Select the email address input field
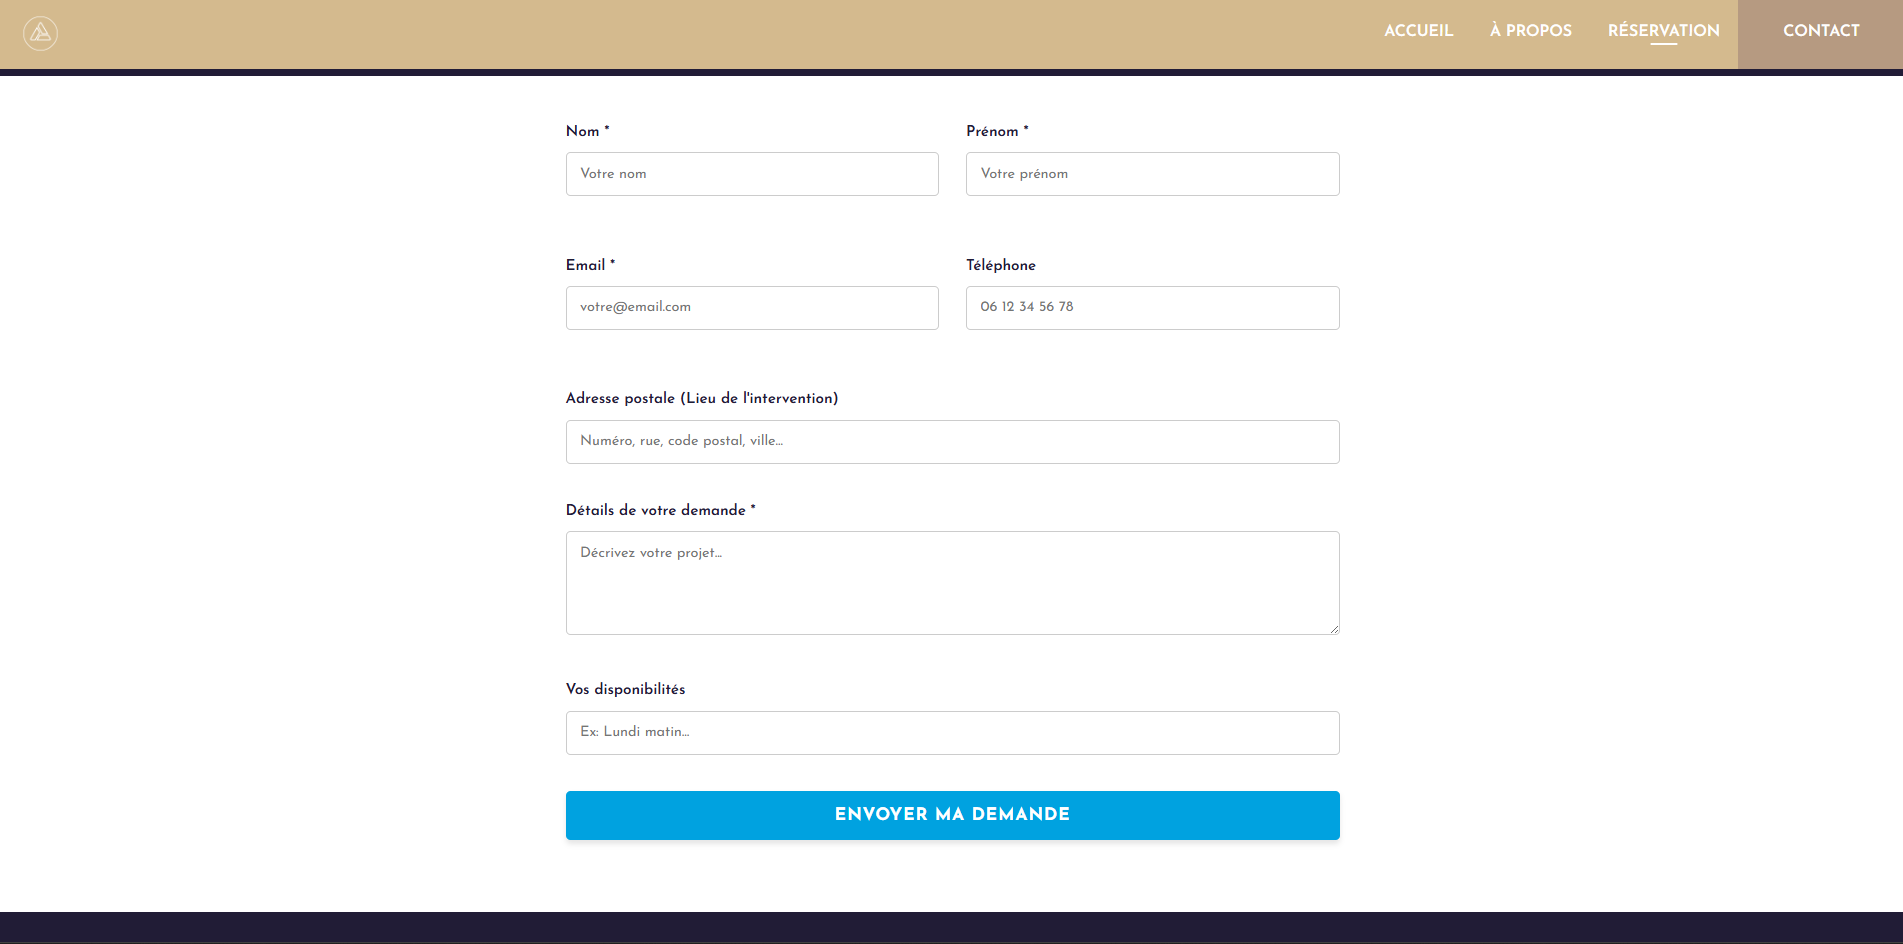The height and width of the screenshot is (944, 1903). click(x=752, y=308)
